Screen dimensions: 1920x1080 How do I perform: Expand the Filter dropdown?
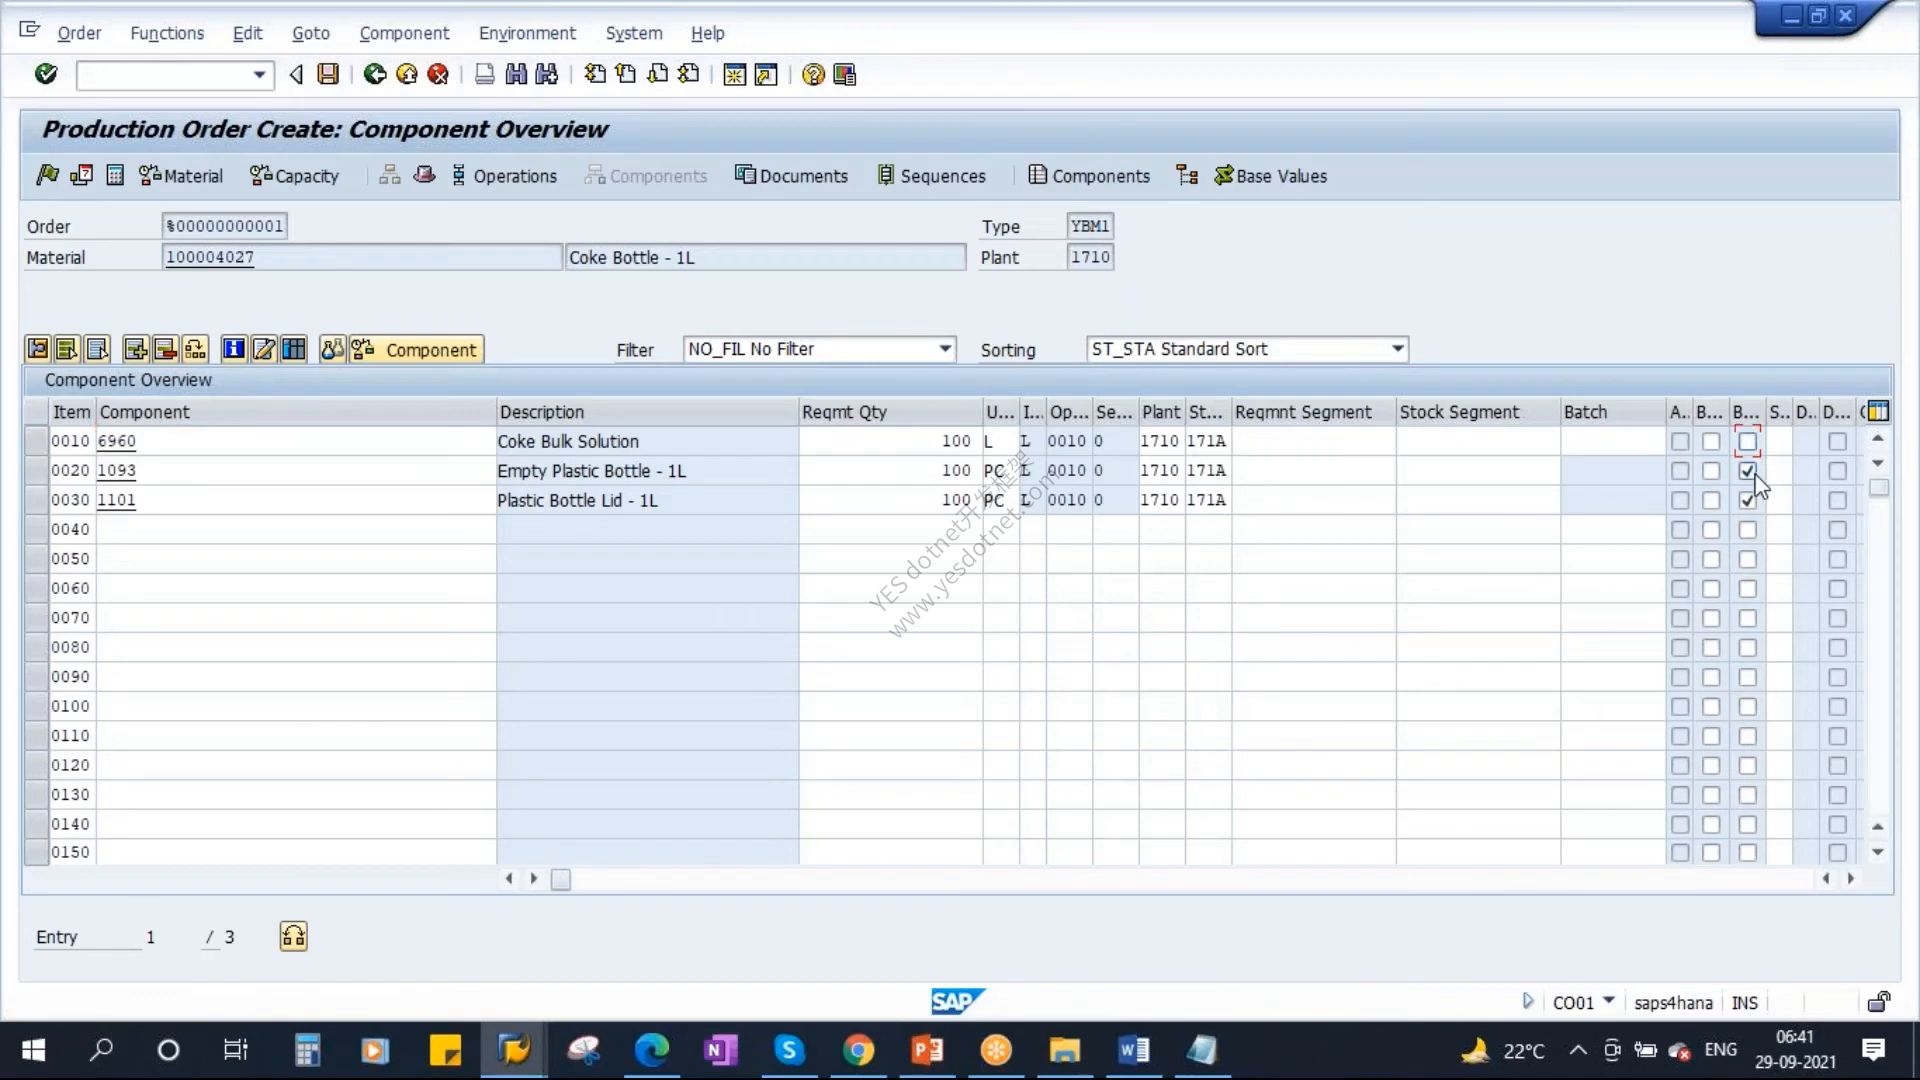[x=945, y=349]
